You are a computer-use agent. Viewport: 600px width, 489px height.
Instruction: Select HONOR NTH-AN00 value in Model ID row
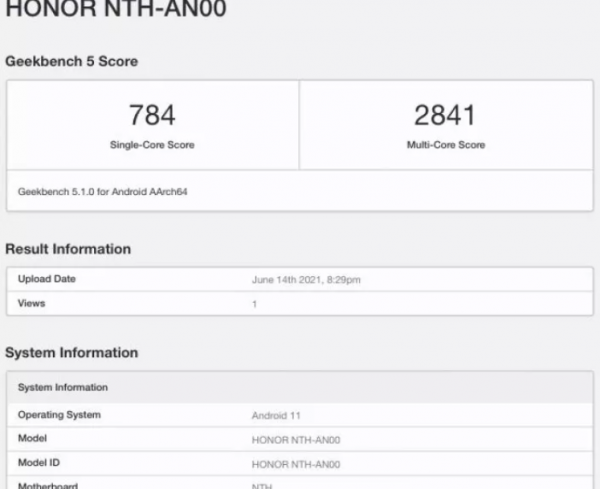[x=296, y=465]
